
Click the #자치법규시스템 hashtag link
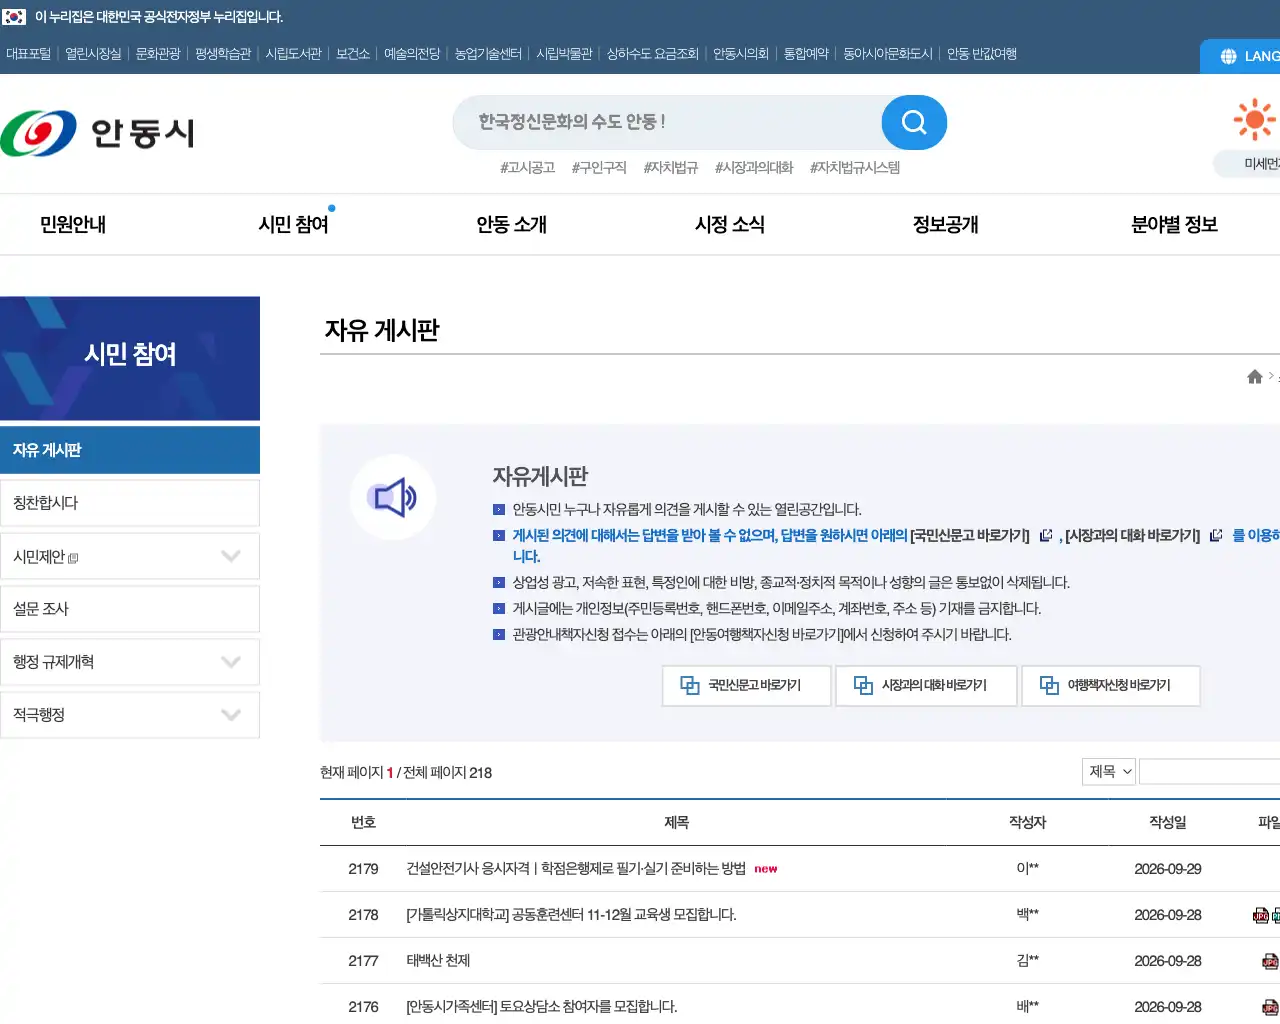(x=855, y=167)
